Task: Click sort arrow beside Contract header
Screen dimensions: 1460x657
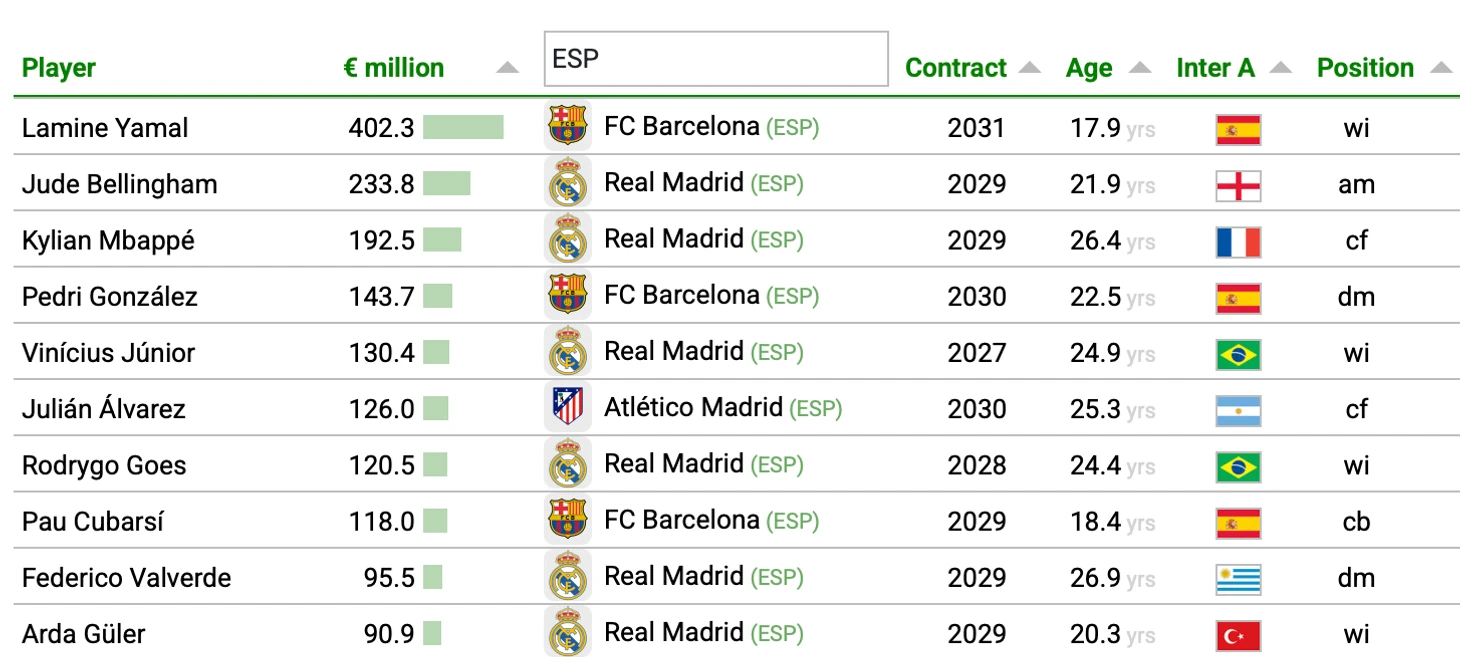Action: [1029, 68]
